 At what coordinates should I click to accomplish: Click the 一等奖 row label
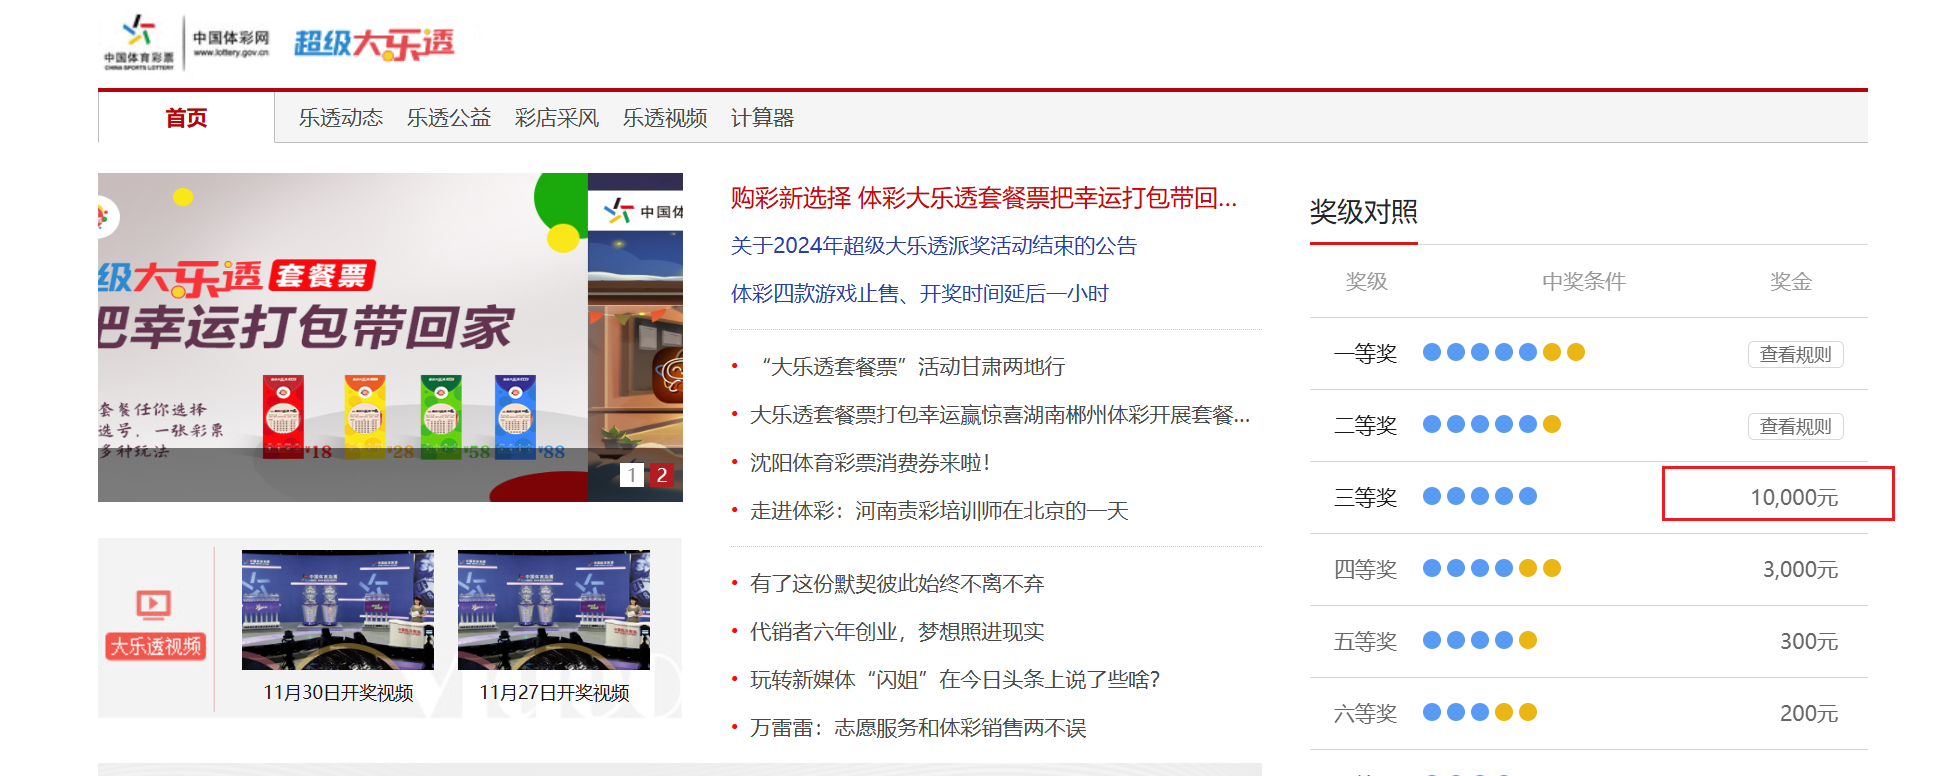tap(1365, 354)
